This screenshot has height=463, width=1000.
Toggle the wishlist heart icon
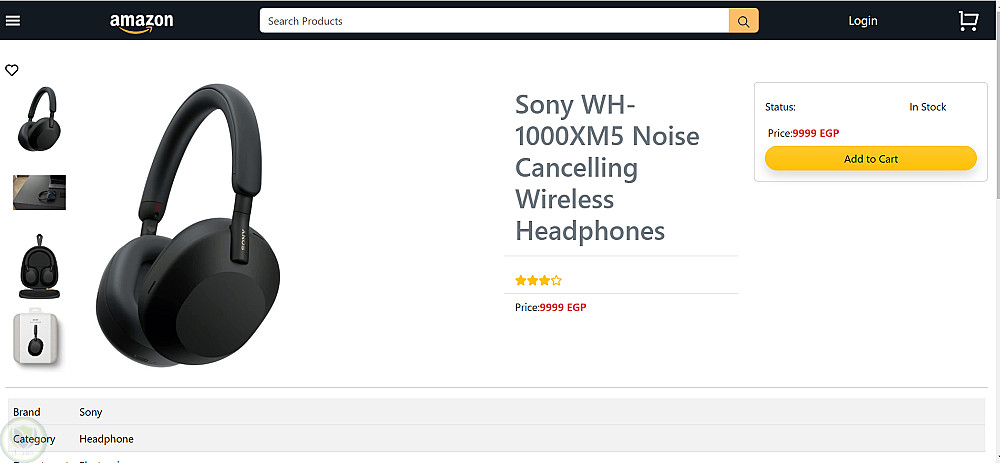pyautogui.click(x=12, y=70)
